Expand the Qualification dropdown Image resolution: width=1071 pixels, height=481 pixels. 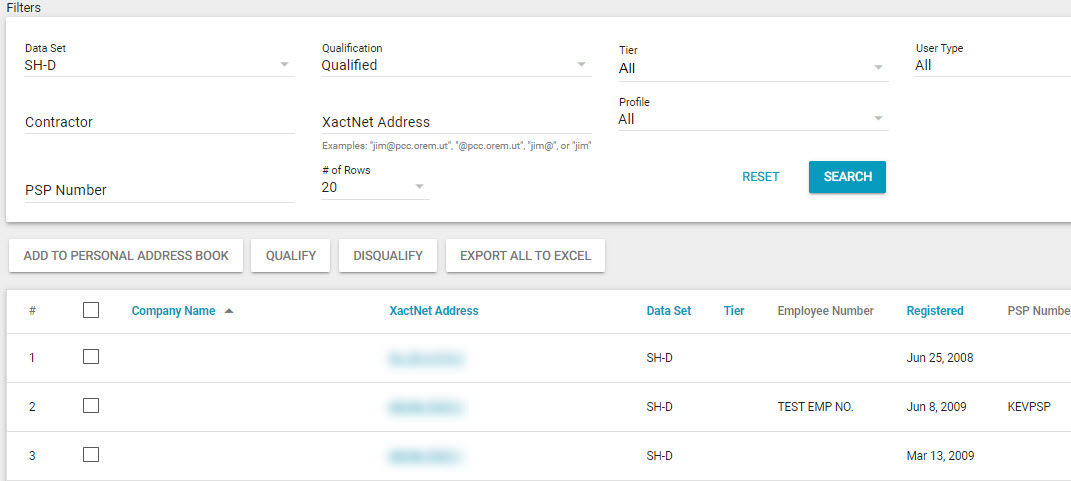coord(455,66)
